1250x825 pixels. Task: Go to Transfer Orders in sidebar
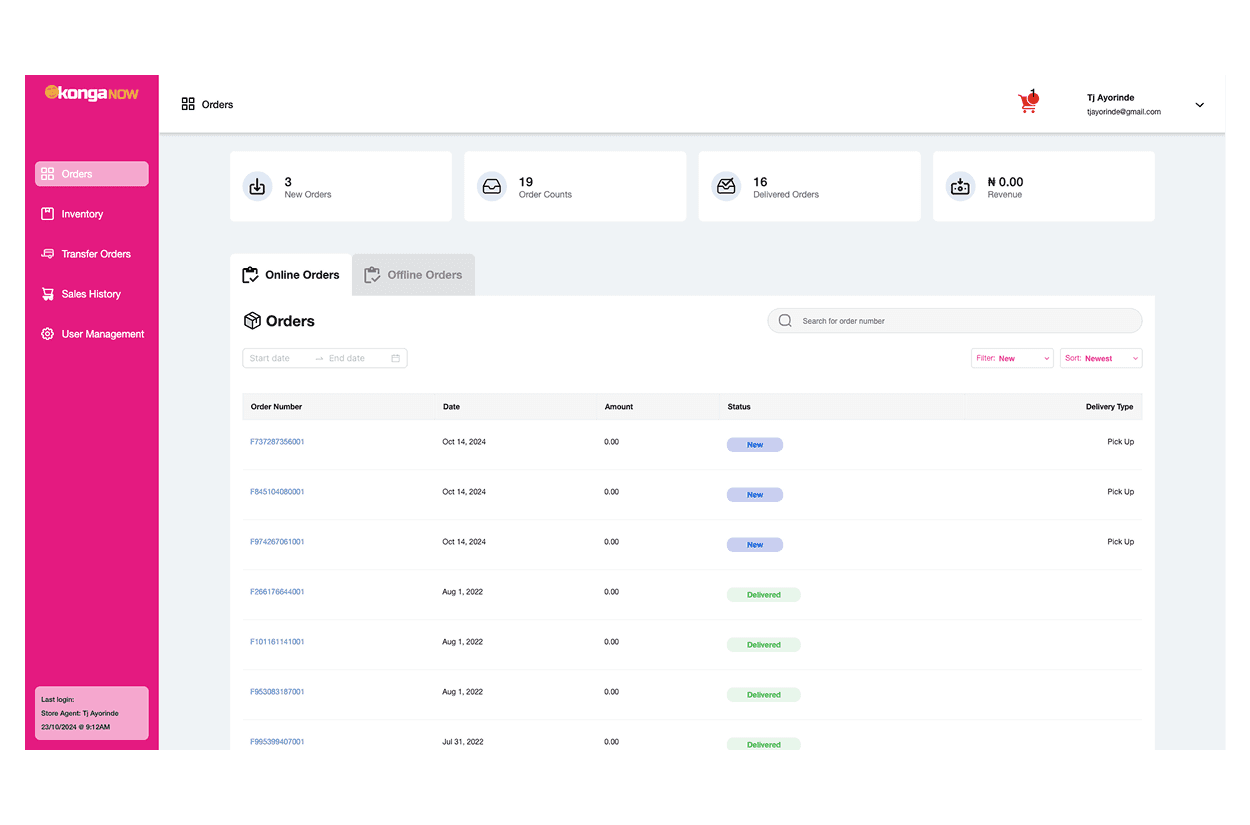coord(95,254)
